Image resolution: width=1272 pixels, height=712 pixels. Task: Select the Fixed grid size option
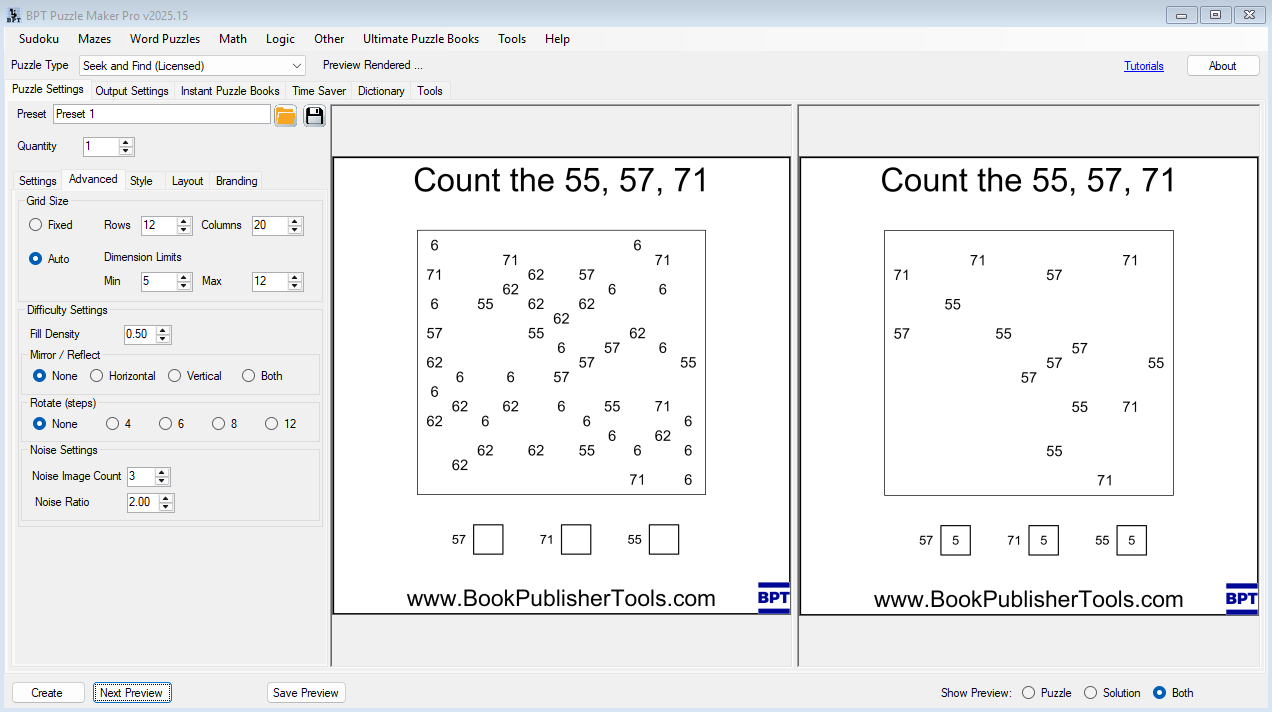[x=36, y=225]
